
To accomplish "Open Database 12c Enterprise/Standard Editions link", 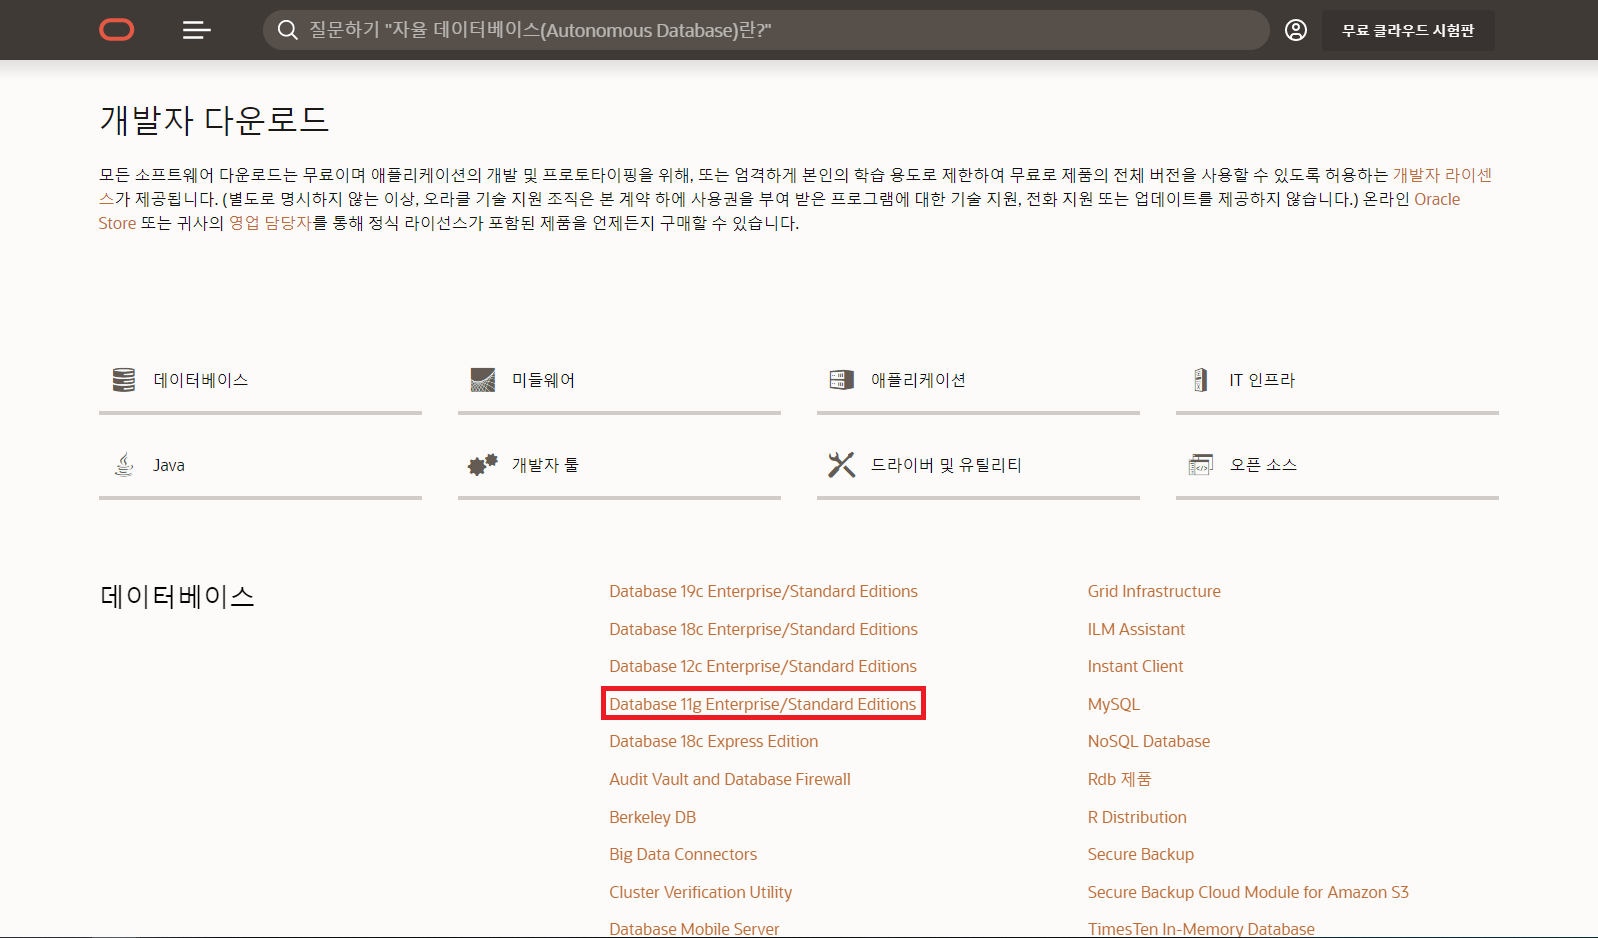I will pos(763,666).
